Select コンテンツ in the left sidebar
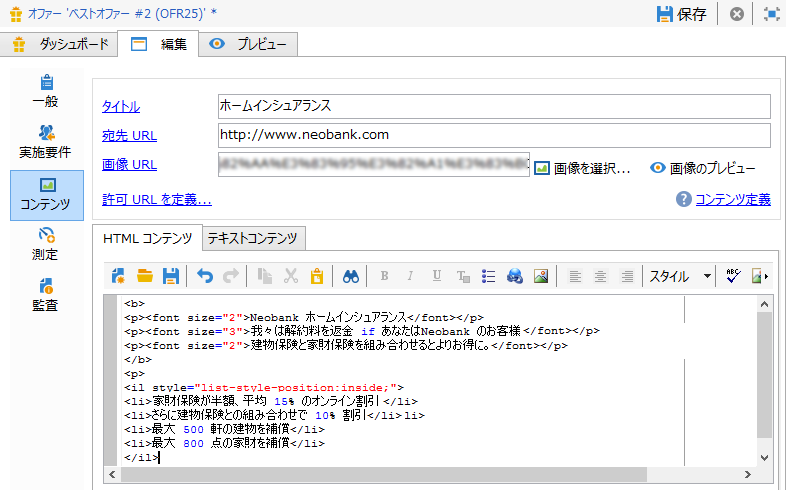Screen dimensions: 798x490 47,195
